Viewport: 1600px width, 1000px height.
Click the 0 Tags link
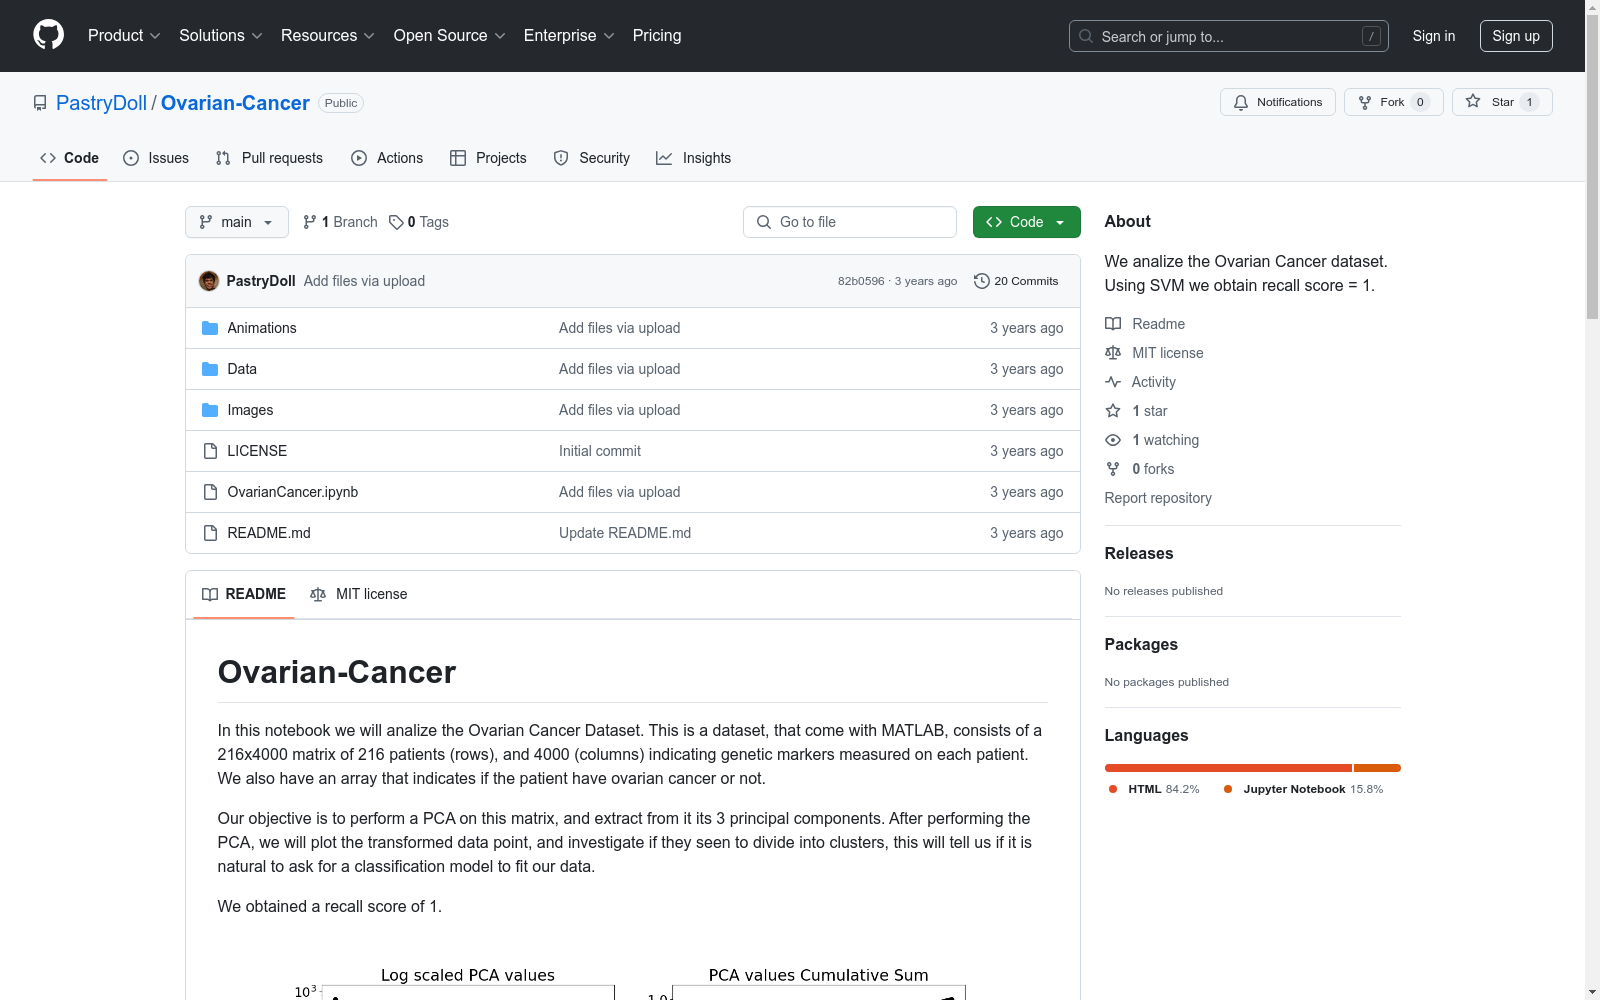(419, 222)
